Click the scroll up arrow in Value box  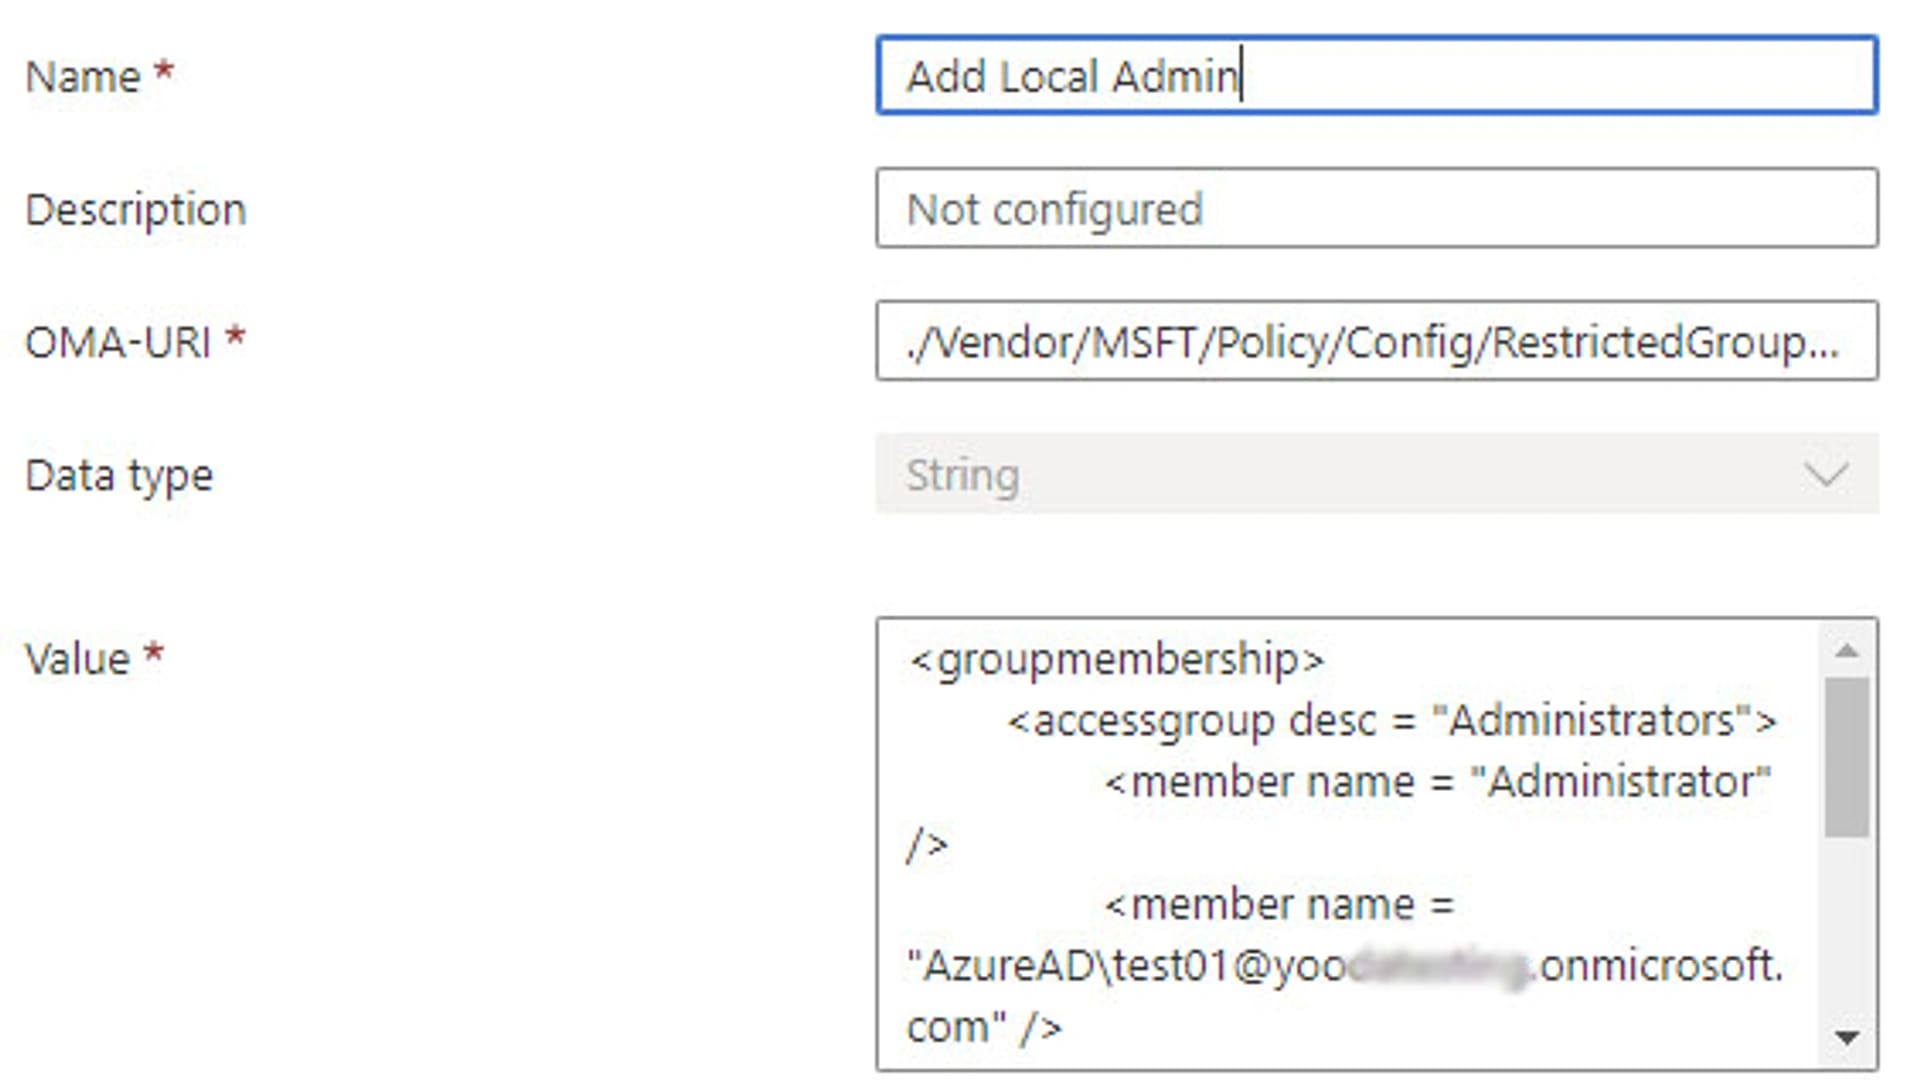[1846, 652]
